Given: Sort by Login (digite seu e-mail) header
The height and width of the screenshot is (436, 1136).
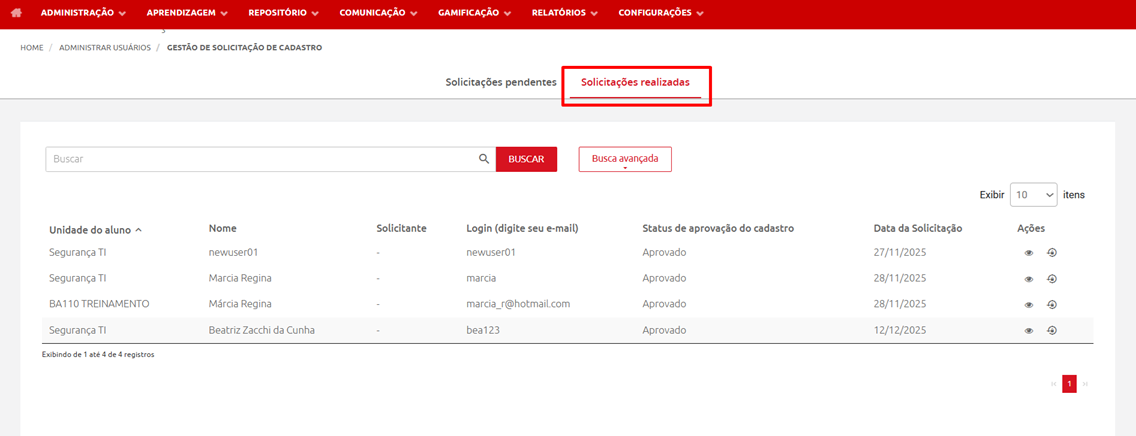Looking at the screenshot, I should click(x=522, y=228).
